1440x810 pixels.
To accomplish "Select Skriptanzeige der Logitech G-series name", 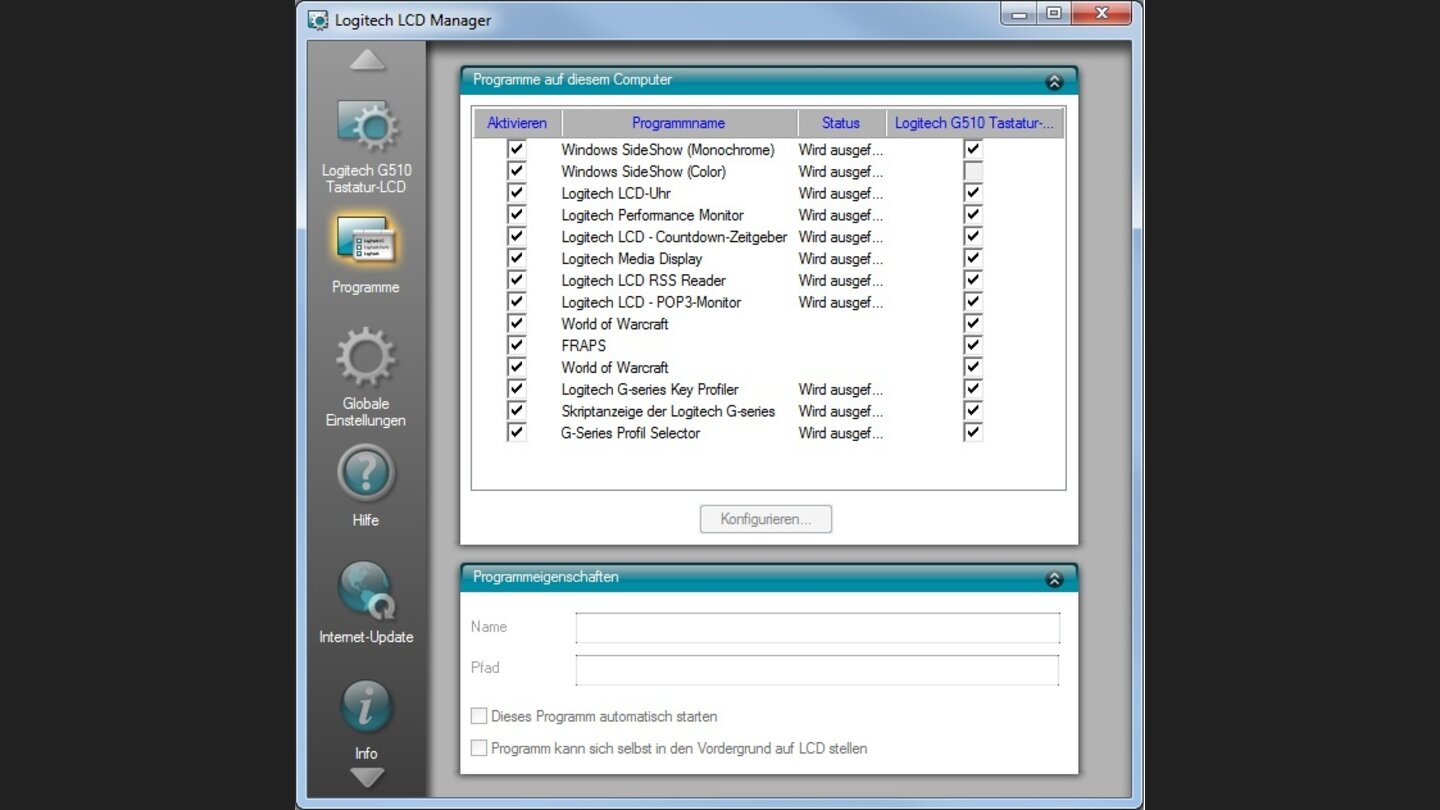I will click(668, 411).
